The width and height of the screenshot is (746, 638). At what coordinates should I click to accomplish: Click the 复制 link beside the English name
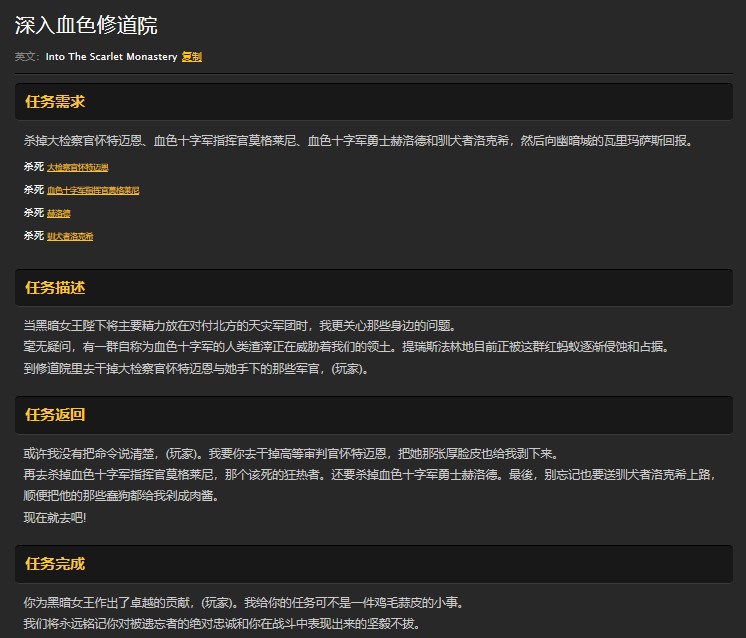192,57
